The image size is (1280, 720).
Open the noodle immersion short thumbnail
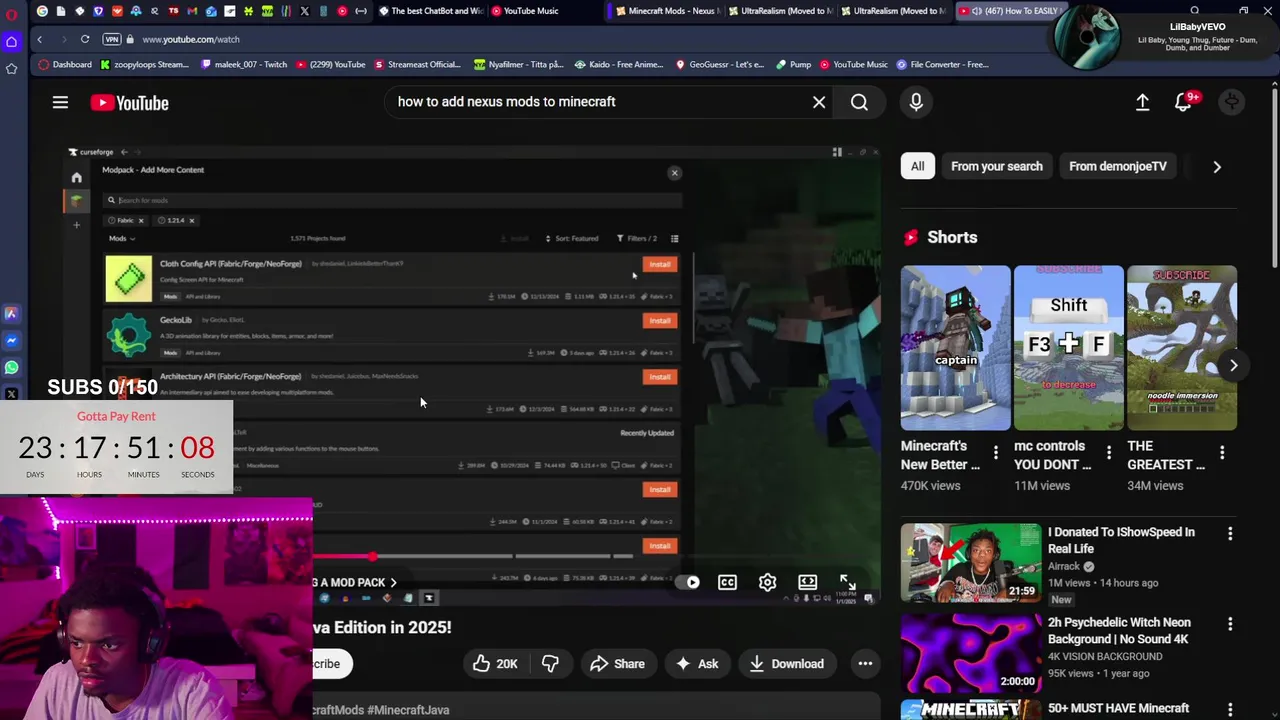tap(1181, 348)
